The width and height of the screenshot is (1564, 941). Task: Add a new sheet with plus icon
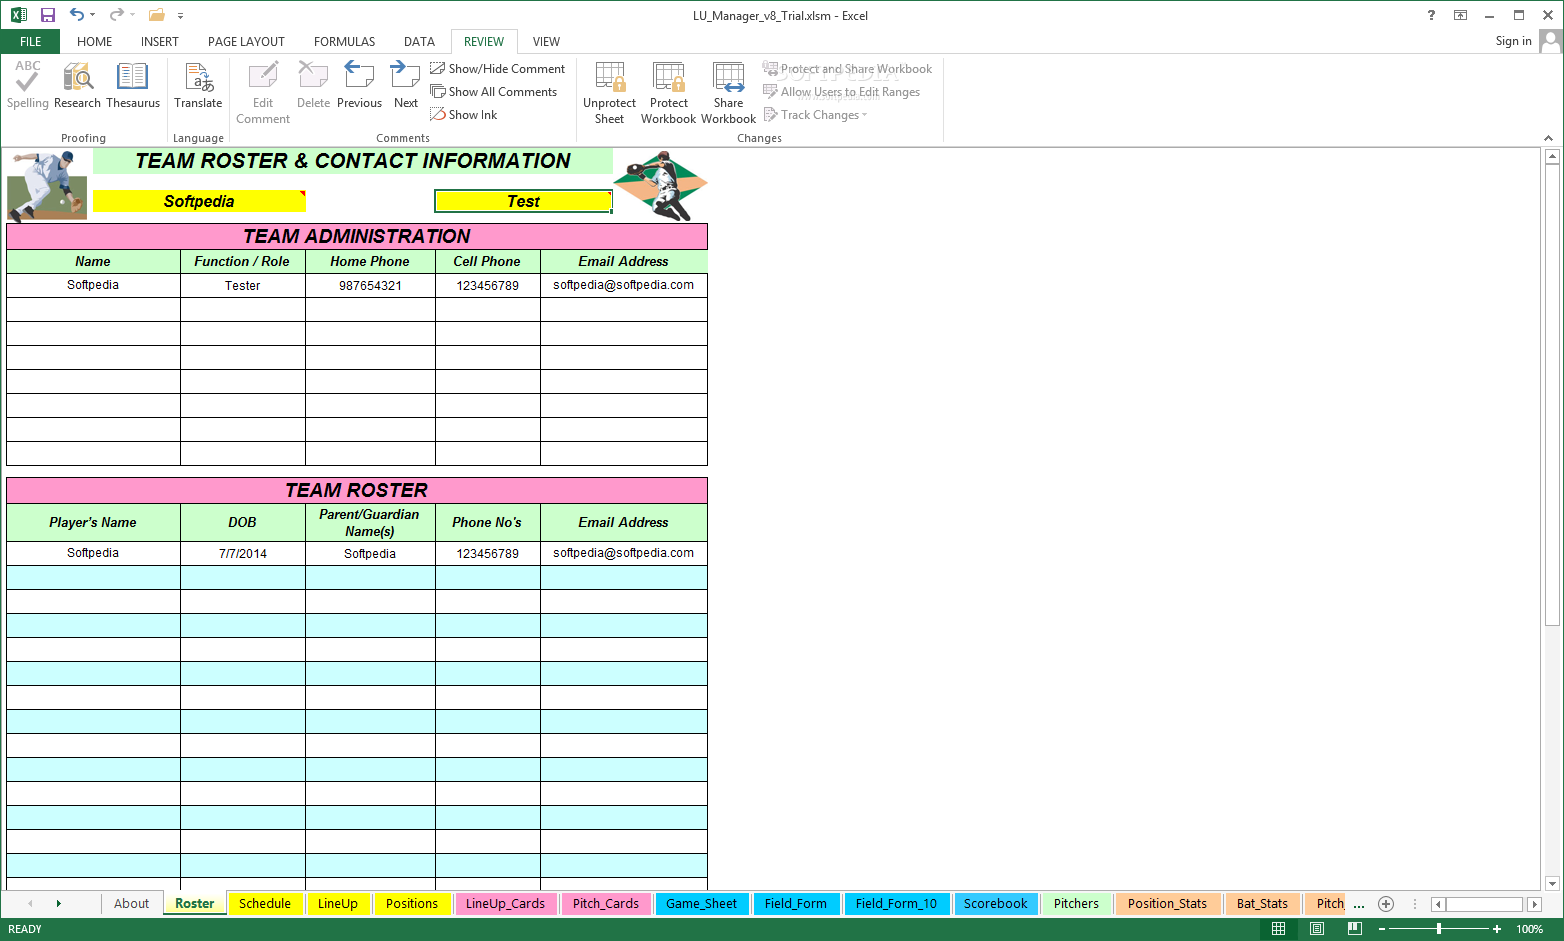pyautogui.click(x=1386, y=903)
